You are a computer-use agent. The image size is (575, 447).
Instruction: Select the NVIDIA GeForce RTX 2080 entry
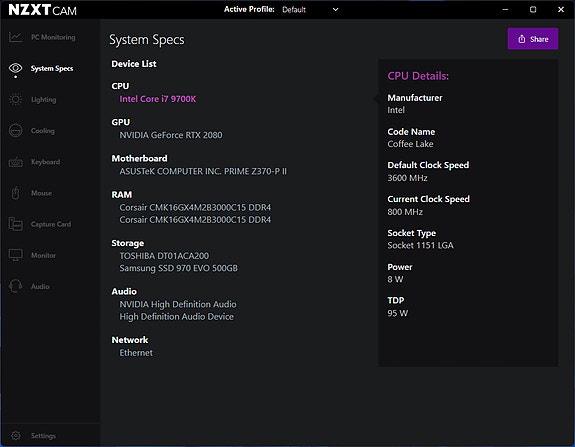point(171,135)
